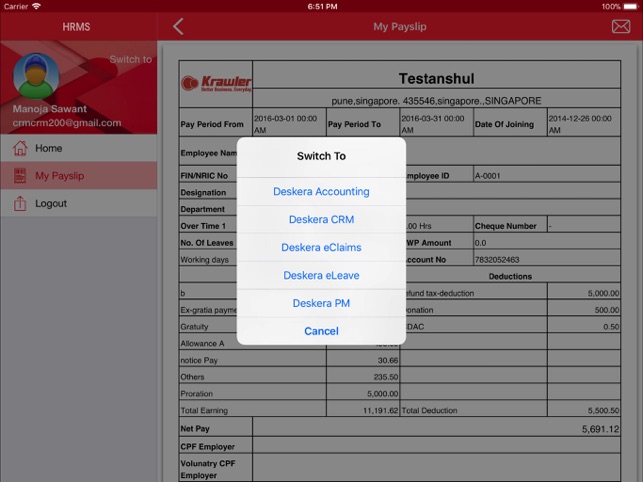
Task: Tap the 2016-03-31 00:00 AM value
Action: (x=433, y=124)
